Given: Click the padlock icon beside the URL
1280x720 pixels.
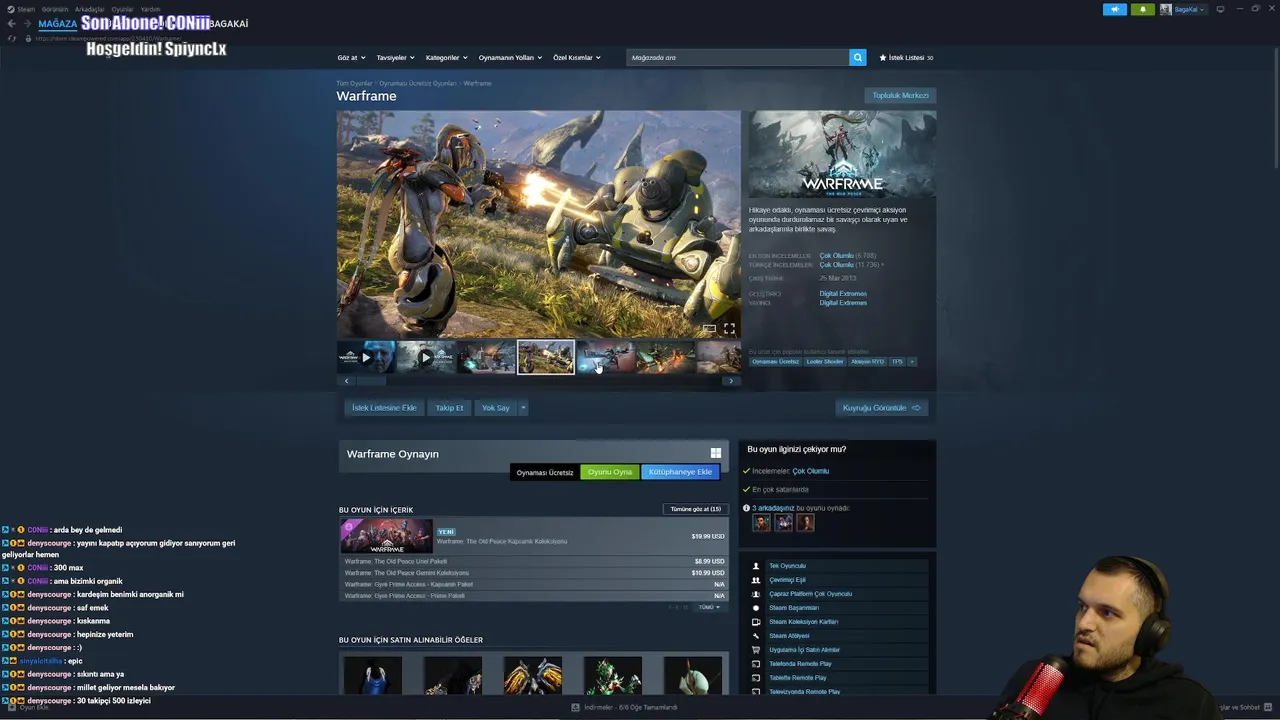Looking at the screenshot, I should pyautogui.click(x=28, y=38).
